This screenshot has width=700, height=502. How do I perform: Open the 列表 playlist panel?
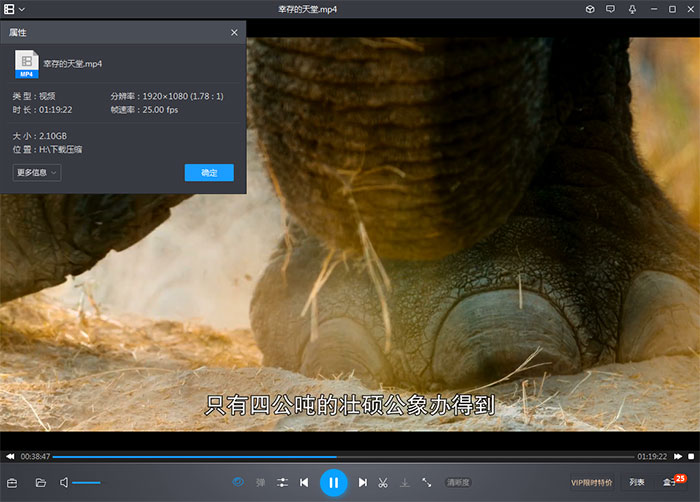(637, 483)
